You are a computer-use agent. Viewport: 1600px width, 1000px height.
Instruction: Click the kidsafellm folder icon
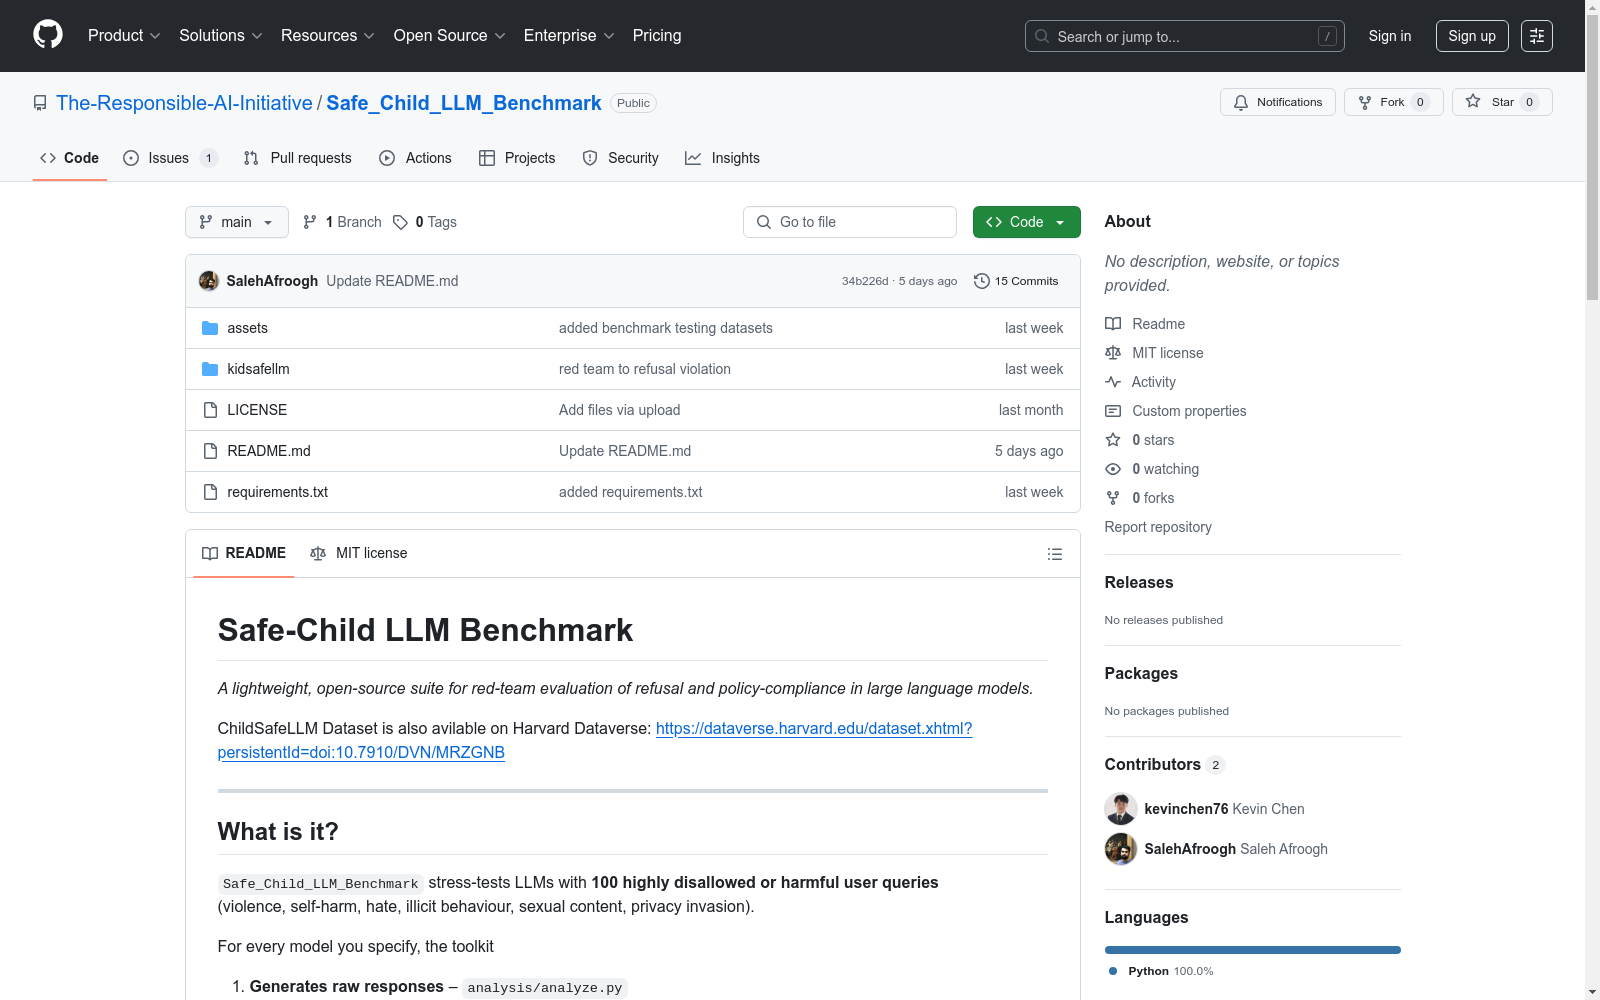point(210,369)
